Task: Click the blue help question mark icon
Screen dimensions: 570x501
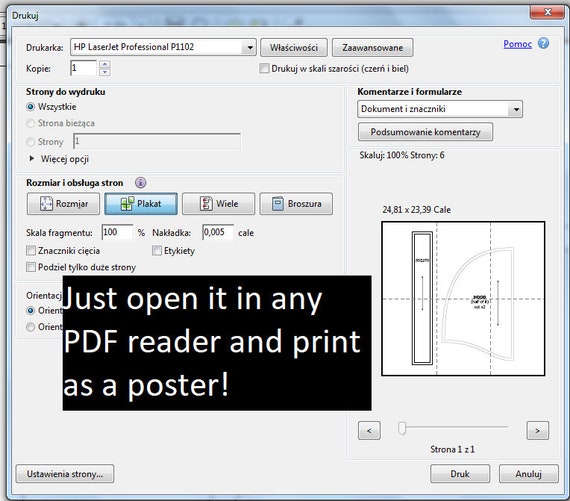Action: click(x=543, y=43)
